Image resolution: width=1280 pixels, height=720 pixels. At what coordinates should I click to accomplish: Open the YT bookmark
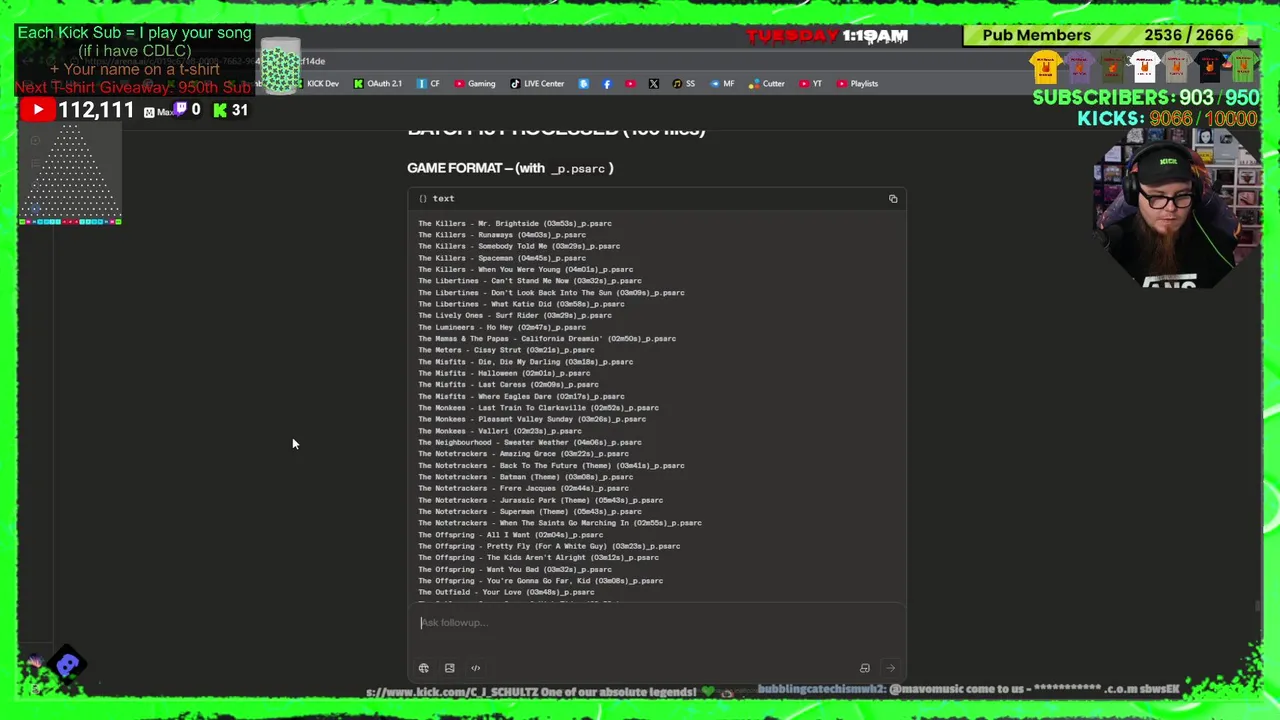pyautogui.click(x=810, y=84)
